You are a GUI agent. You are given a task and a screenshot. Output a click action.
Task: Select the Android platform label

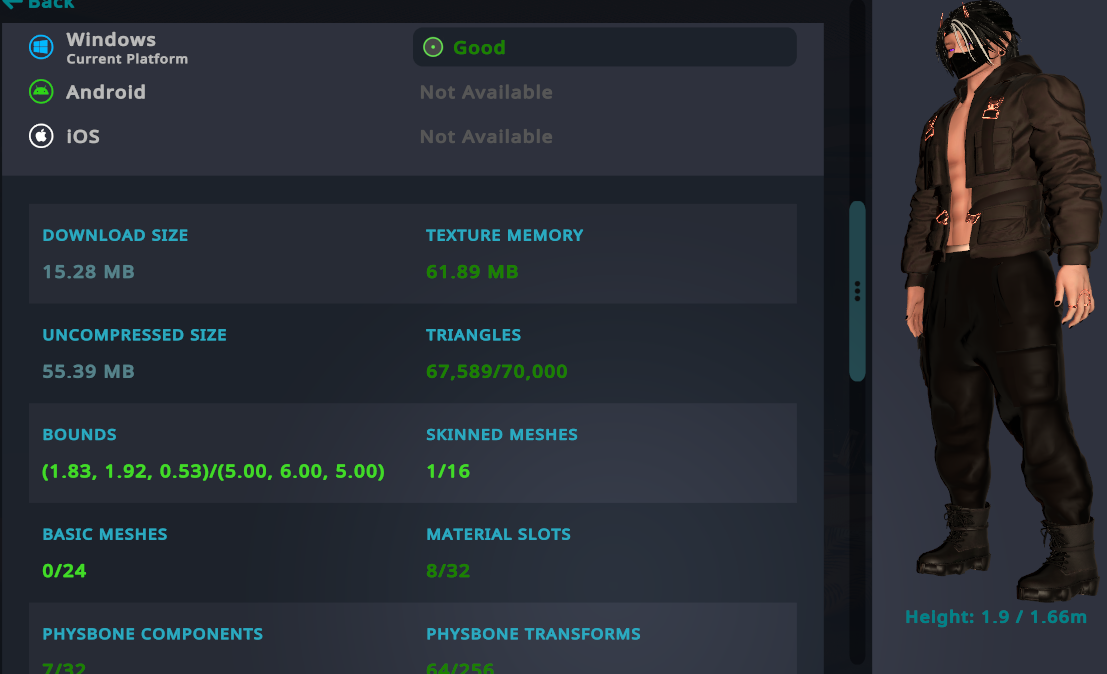pyautogui.click(x=106, y=92)
